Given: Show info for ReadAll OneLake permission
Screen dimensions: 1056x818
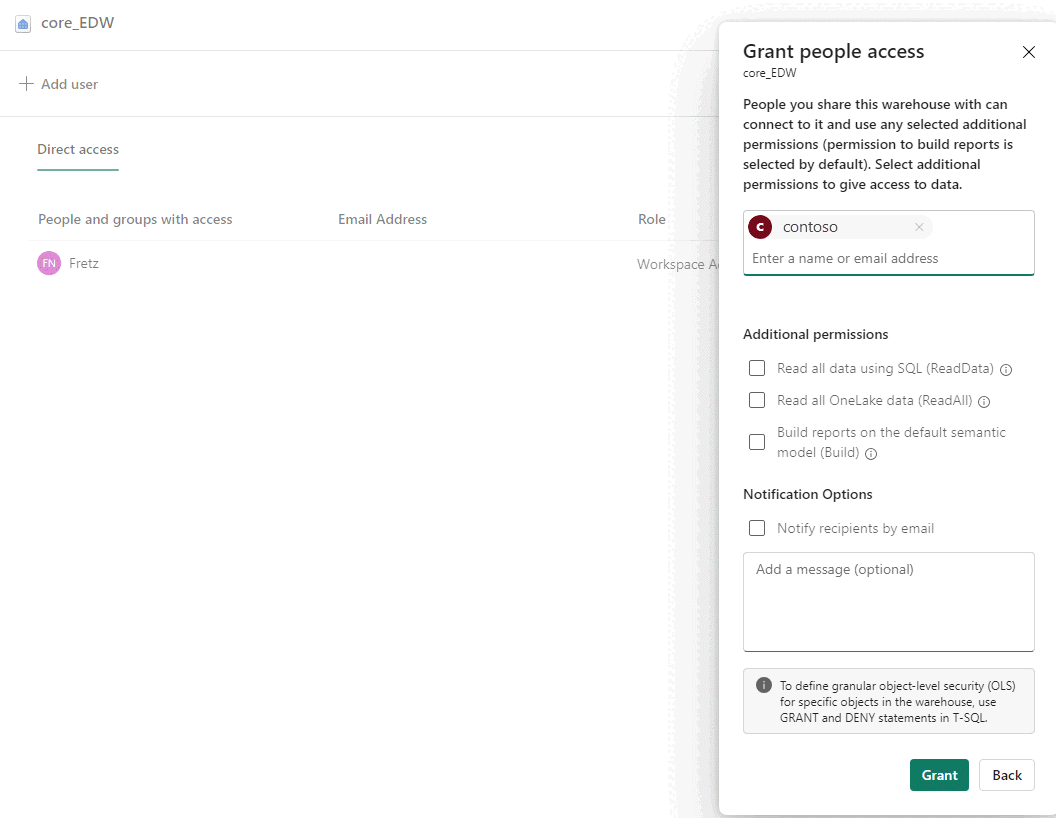Looking at the screenshot, I should click(984, 402).
